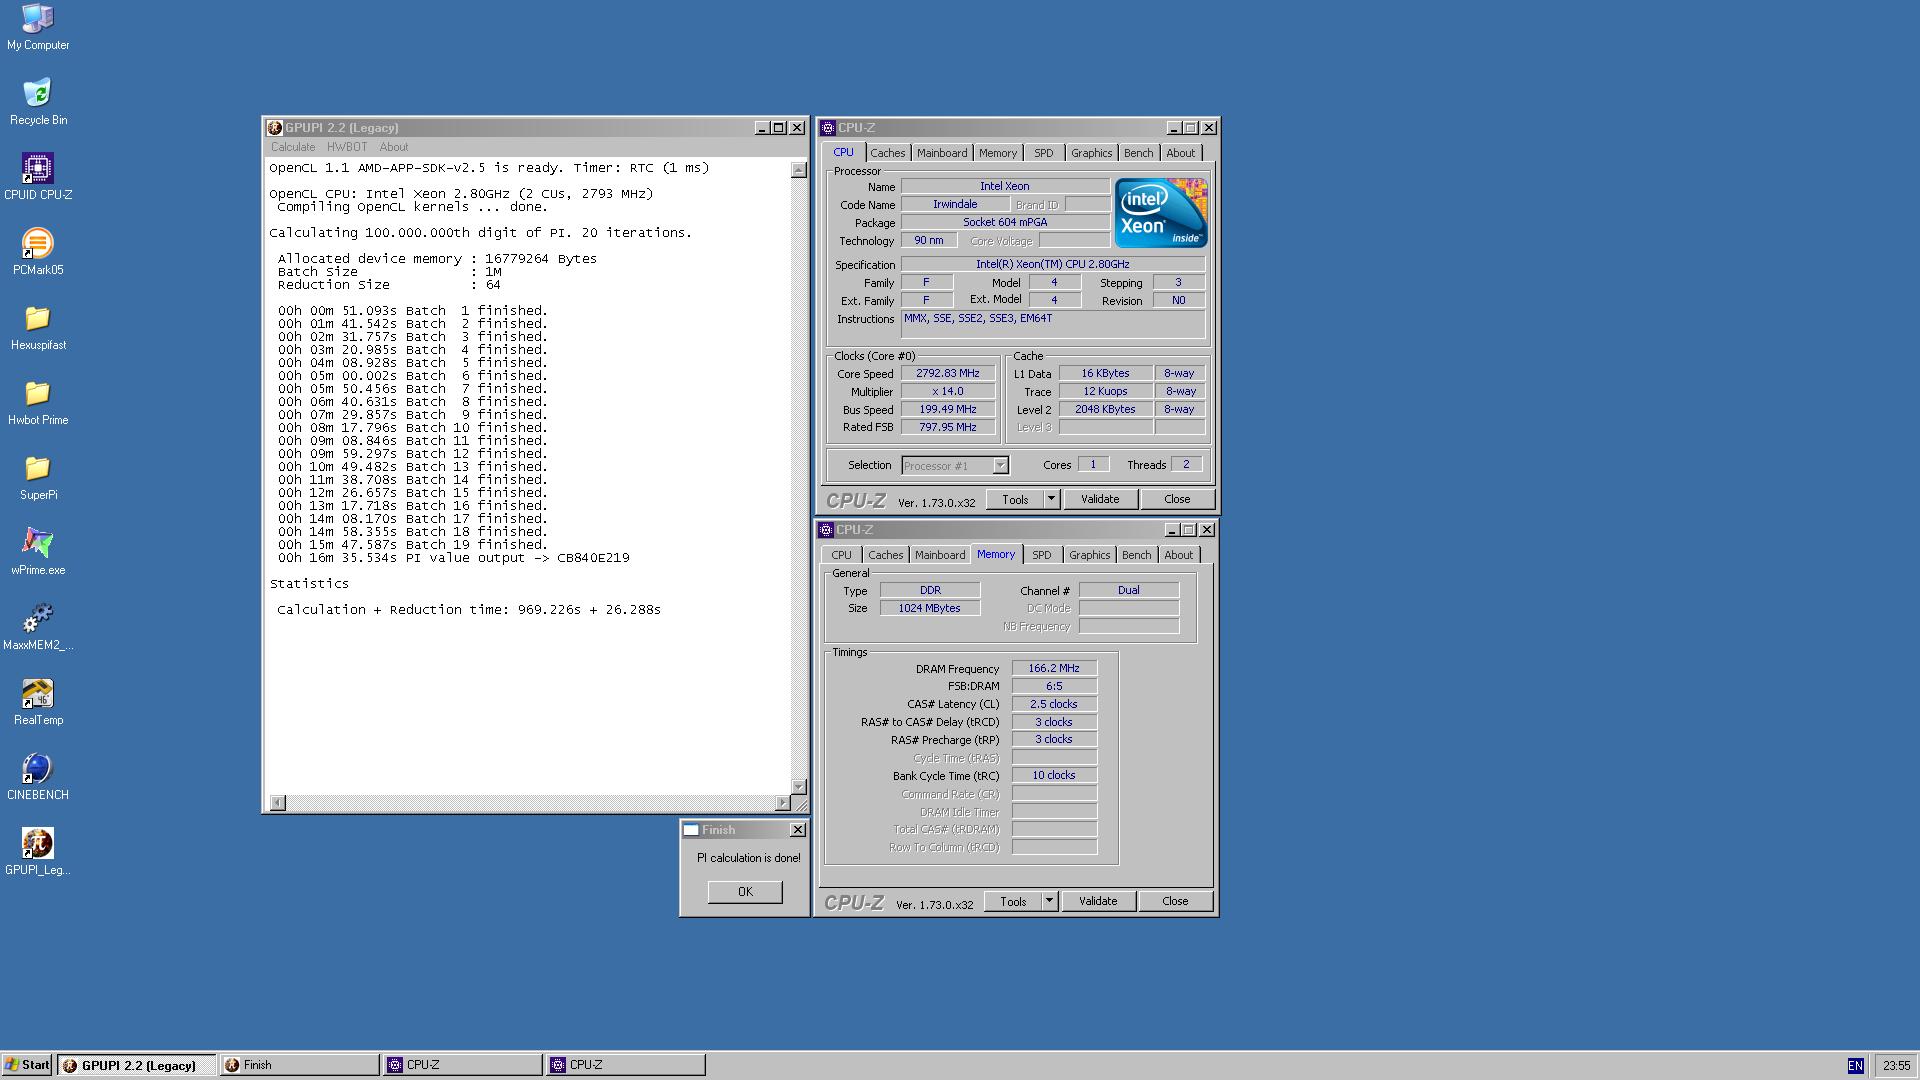The height and width of the screenshot is (1080, 1920).
Task: Click the EN language indicator in tray
Action: click(x=1855, y=1066)
